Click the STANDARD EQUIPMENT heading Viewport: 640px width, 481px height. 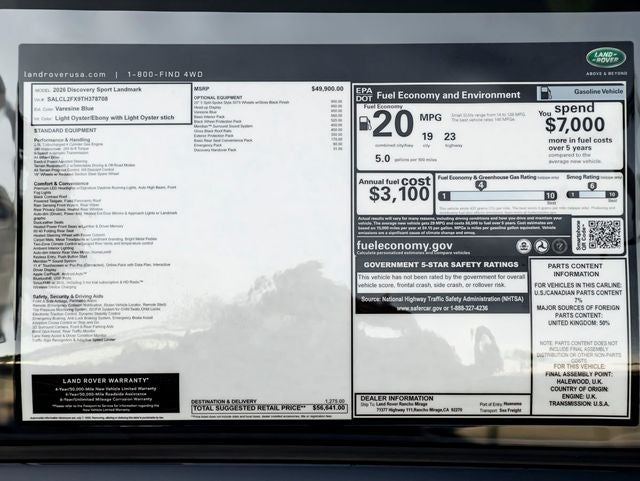coord(65,130)
